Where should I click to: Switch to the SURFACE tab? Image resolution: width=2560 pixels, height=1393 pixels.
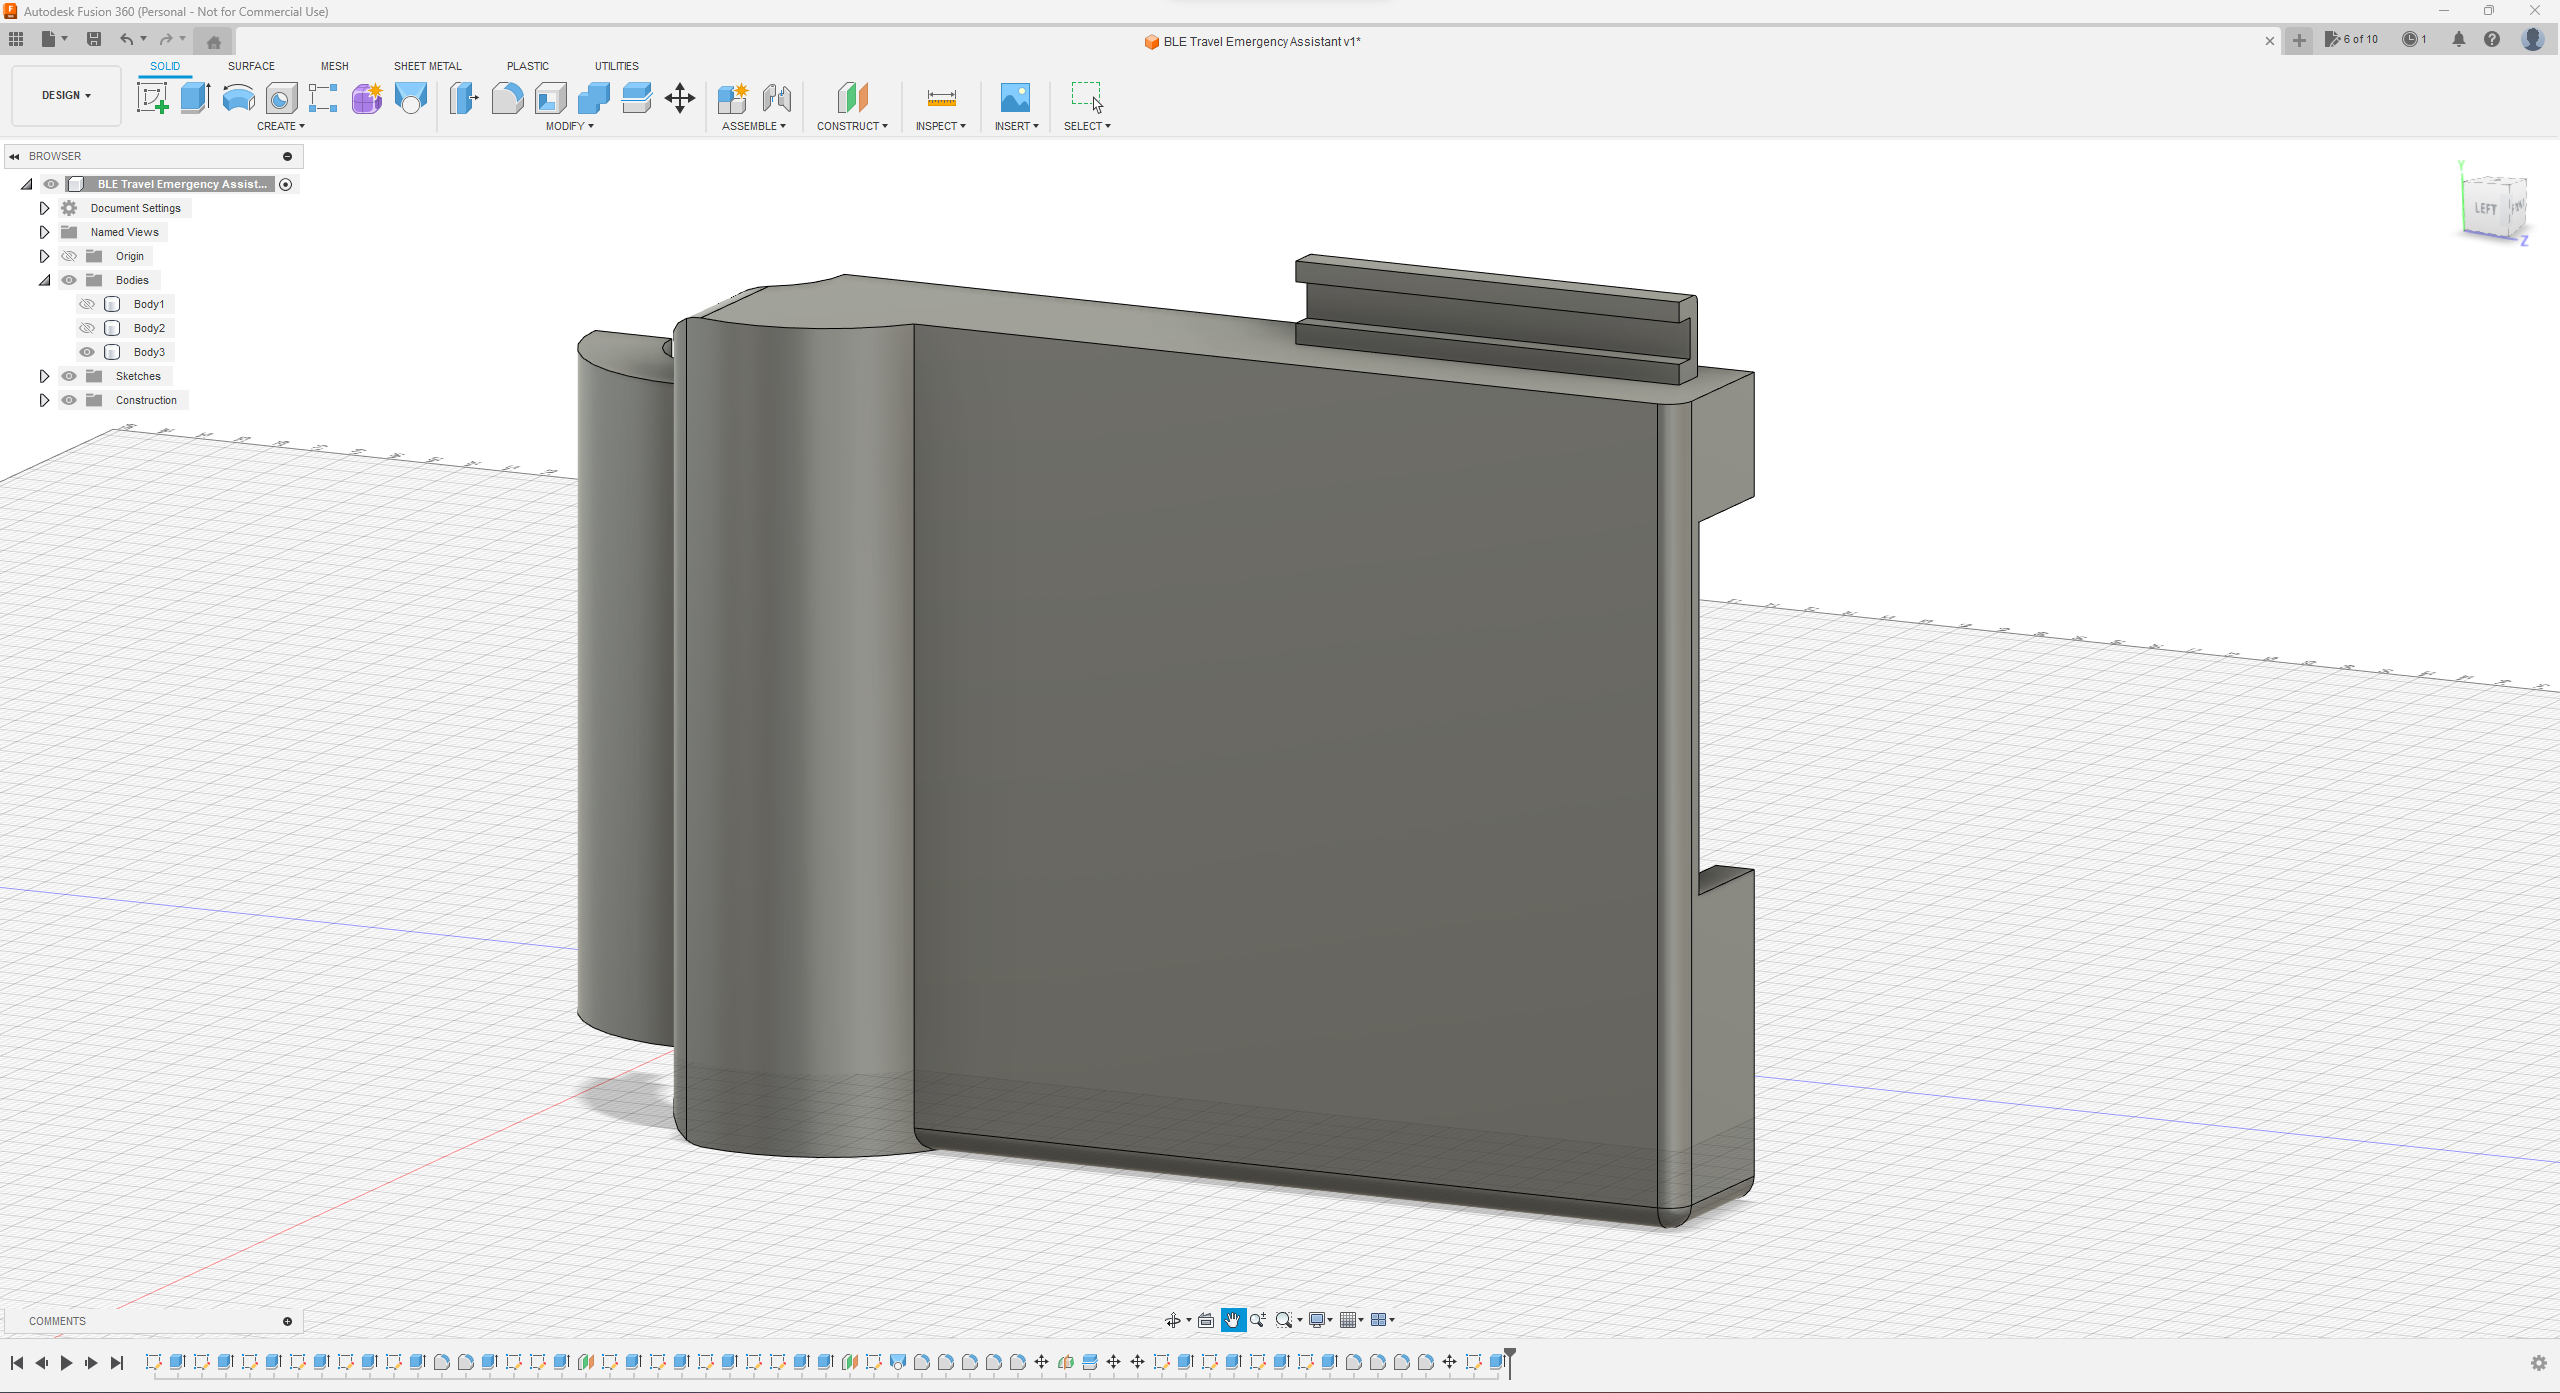coord(251,65)
